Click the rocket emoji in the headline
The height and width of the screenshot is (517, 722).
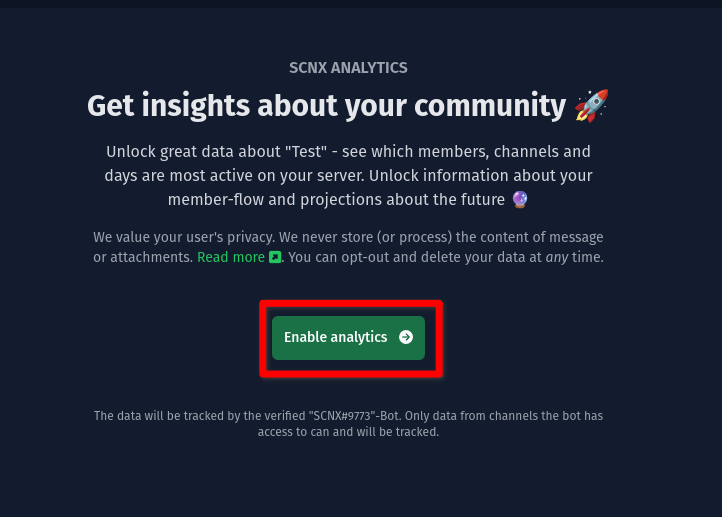click(591, 105)
